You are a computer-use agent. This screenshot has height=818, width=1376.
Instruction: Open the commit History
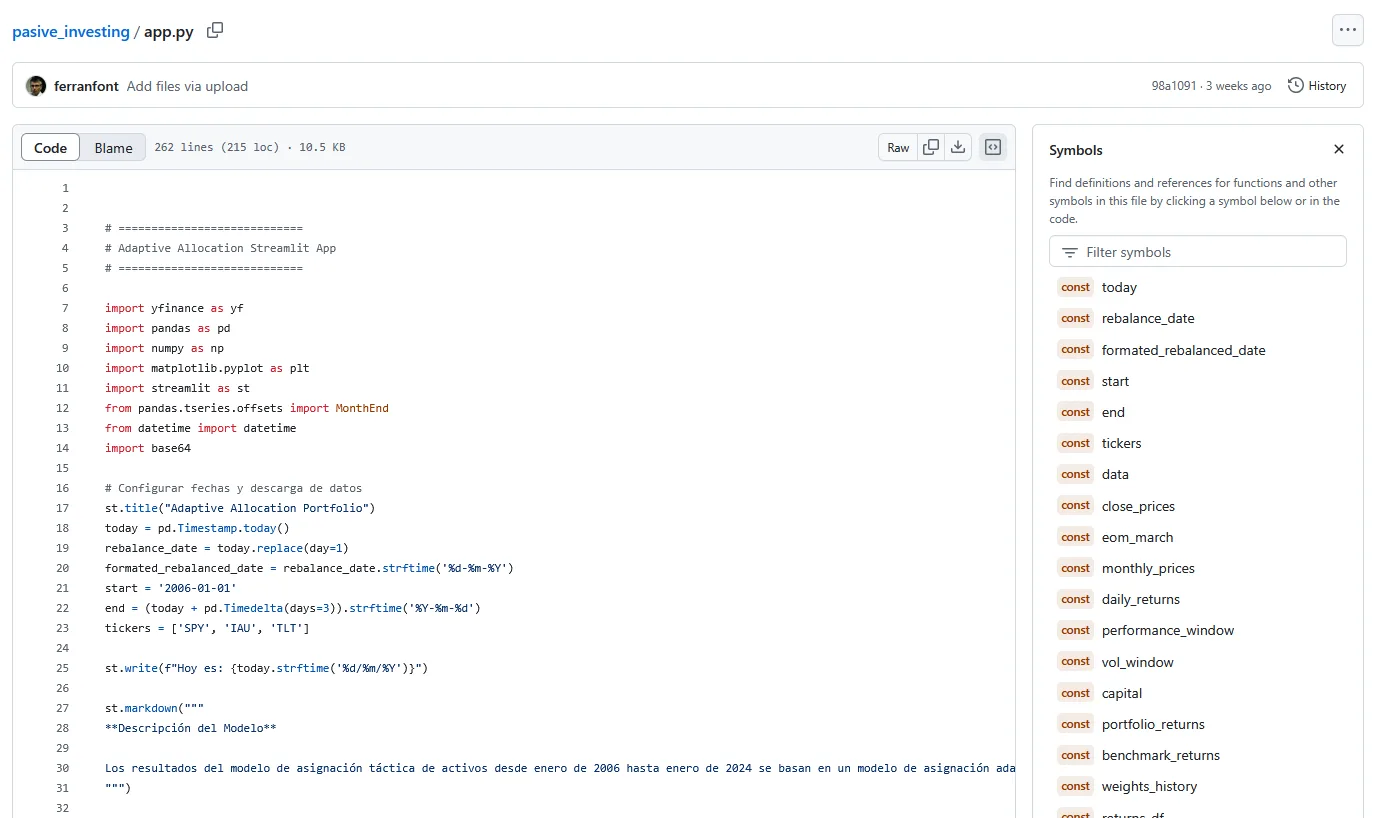pos(1317,86)
